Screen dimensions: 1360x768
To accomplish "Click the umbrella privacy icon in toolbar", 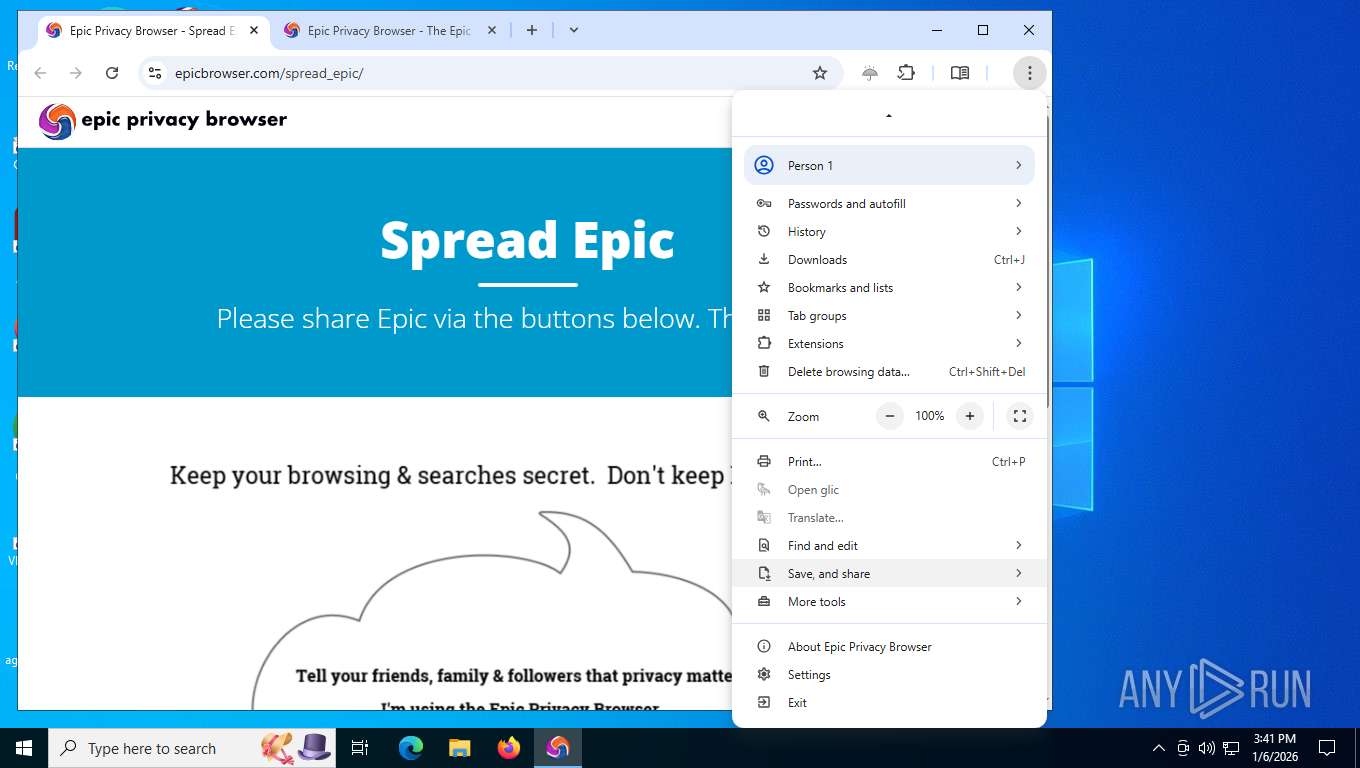I will tap(870, 73).
